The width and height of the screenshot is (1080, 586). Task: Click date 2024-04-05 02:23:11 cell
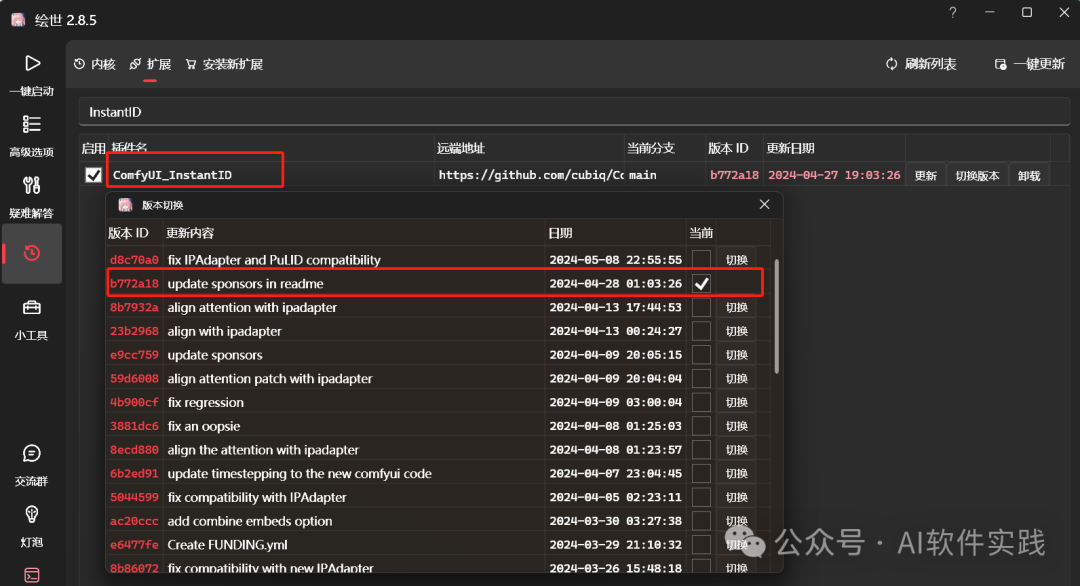click(x=616, y=497)
